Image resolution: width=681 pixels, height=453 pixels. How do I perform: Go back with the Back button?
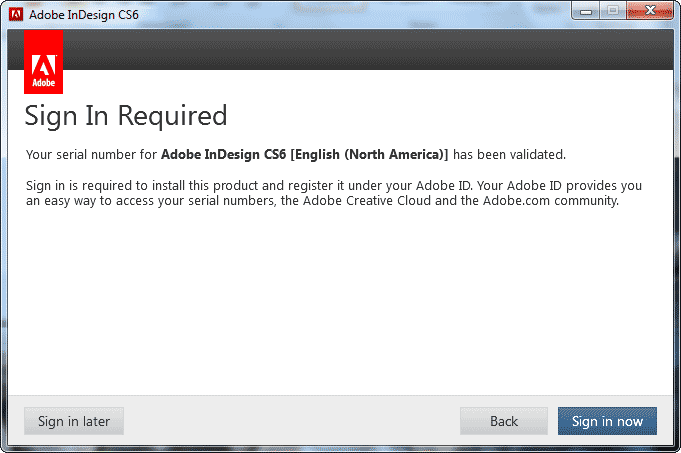504,421
